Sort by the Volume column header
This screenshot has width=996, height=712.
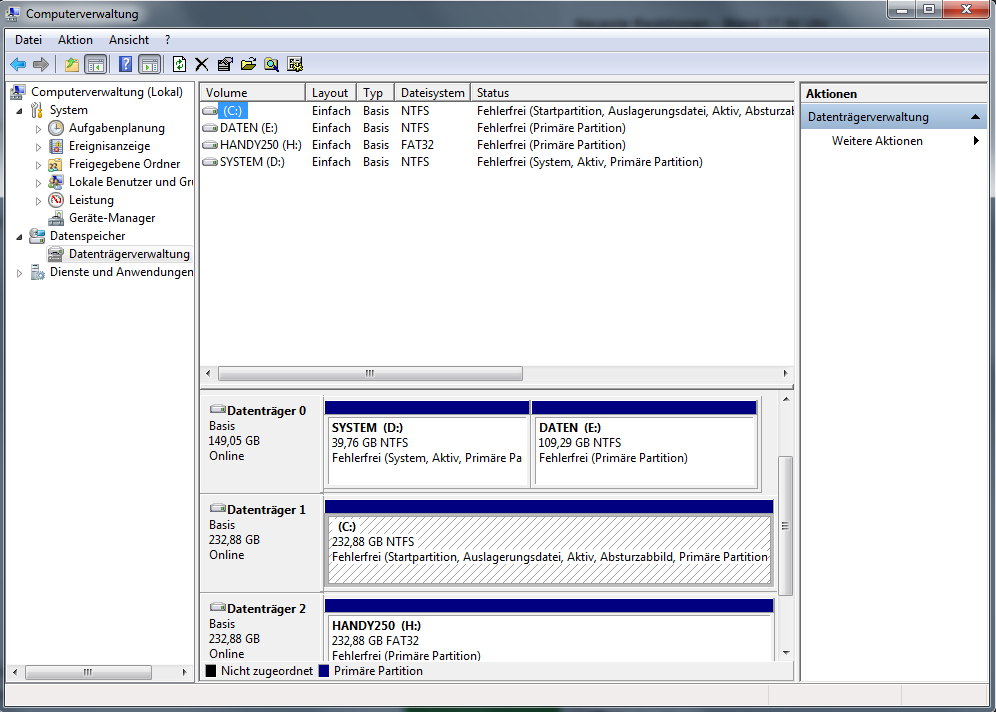click(x=253, y=93)
